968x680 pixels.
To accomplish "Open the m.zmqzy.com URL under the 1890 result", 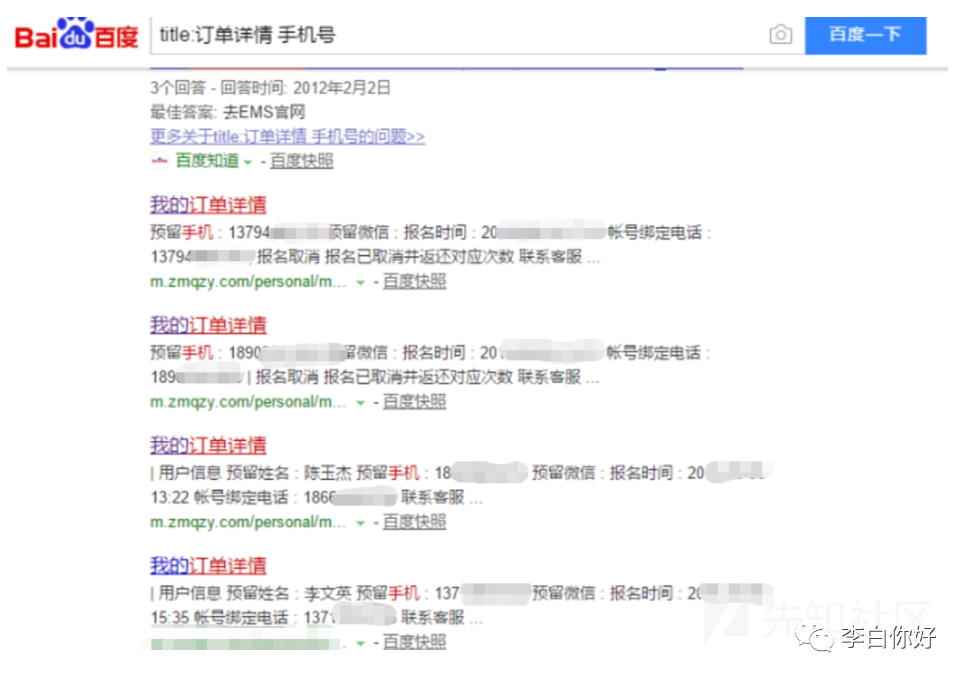I will (248, 402).
